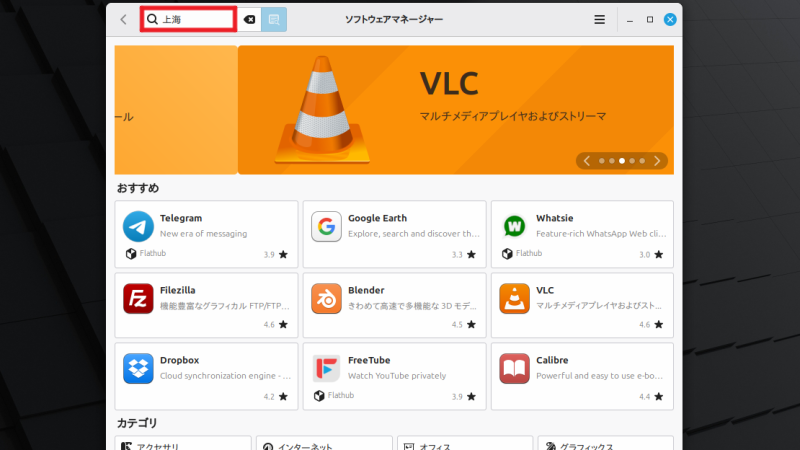Click the カテゴリ section heading
The image size is (800, 450).
137,423
